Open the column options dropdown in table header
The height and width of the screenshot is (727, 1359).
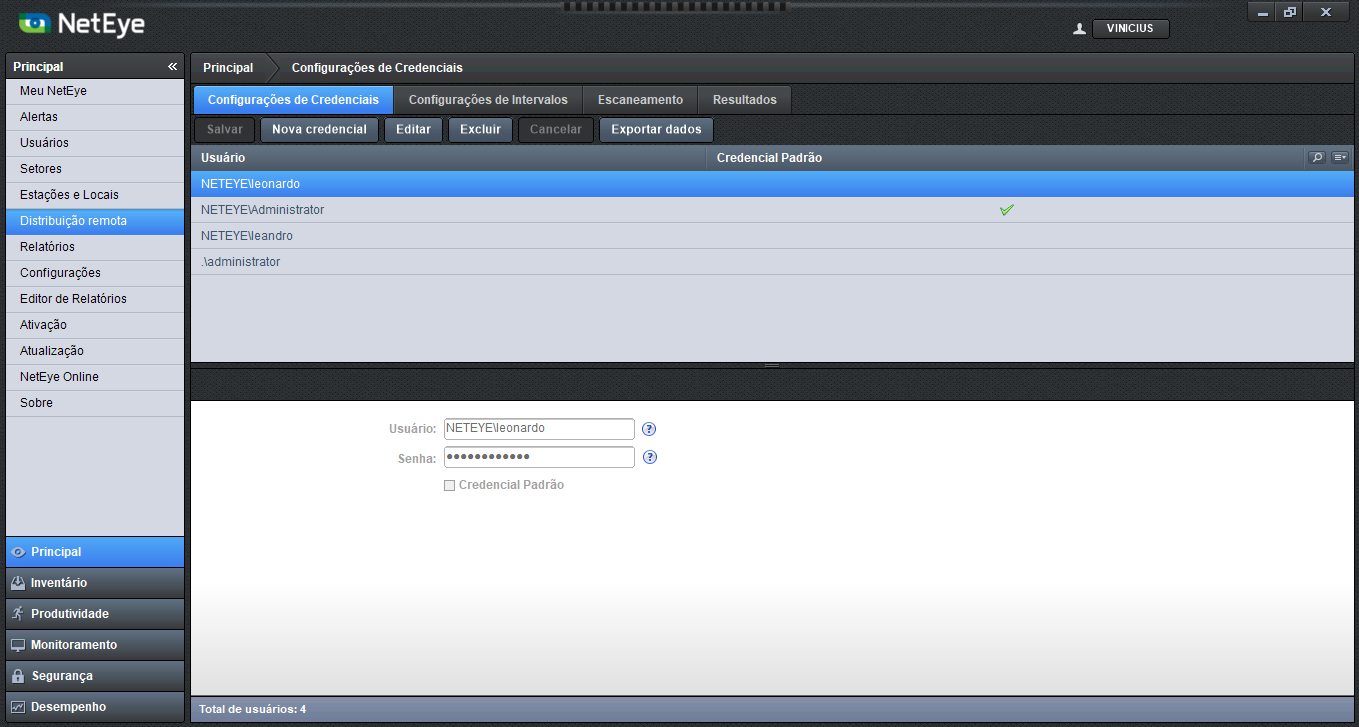tap(1339, 158)
